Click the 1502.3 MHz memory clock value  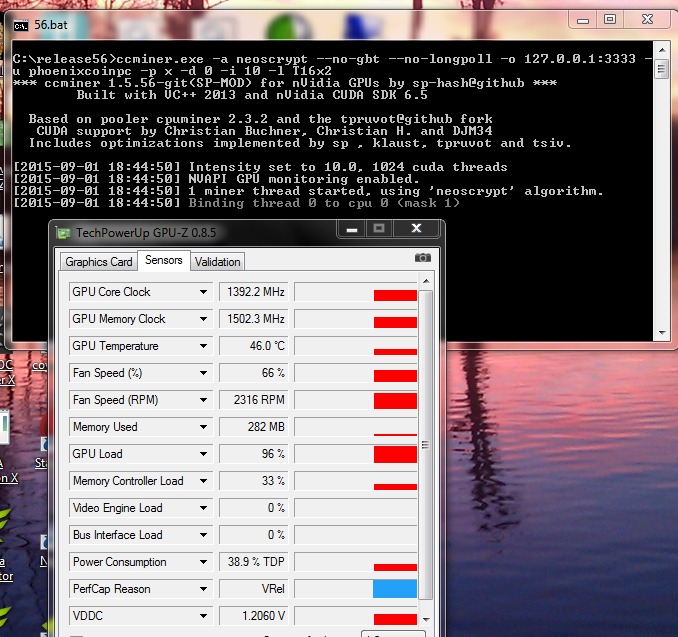click(x=254, y=319)
